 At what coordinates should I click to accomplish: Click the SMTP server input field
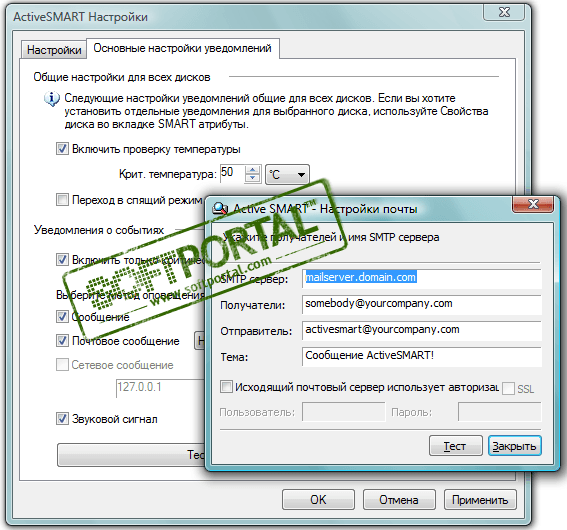pos(421,278)
